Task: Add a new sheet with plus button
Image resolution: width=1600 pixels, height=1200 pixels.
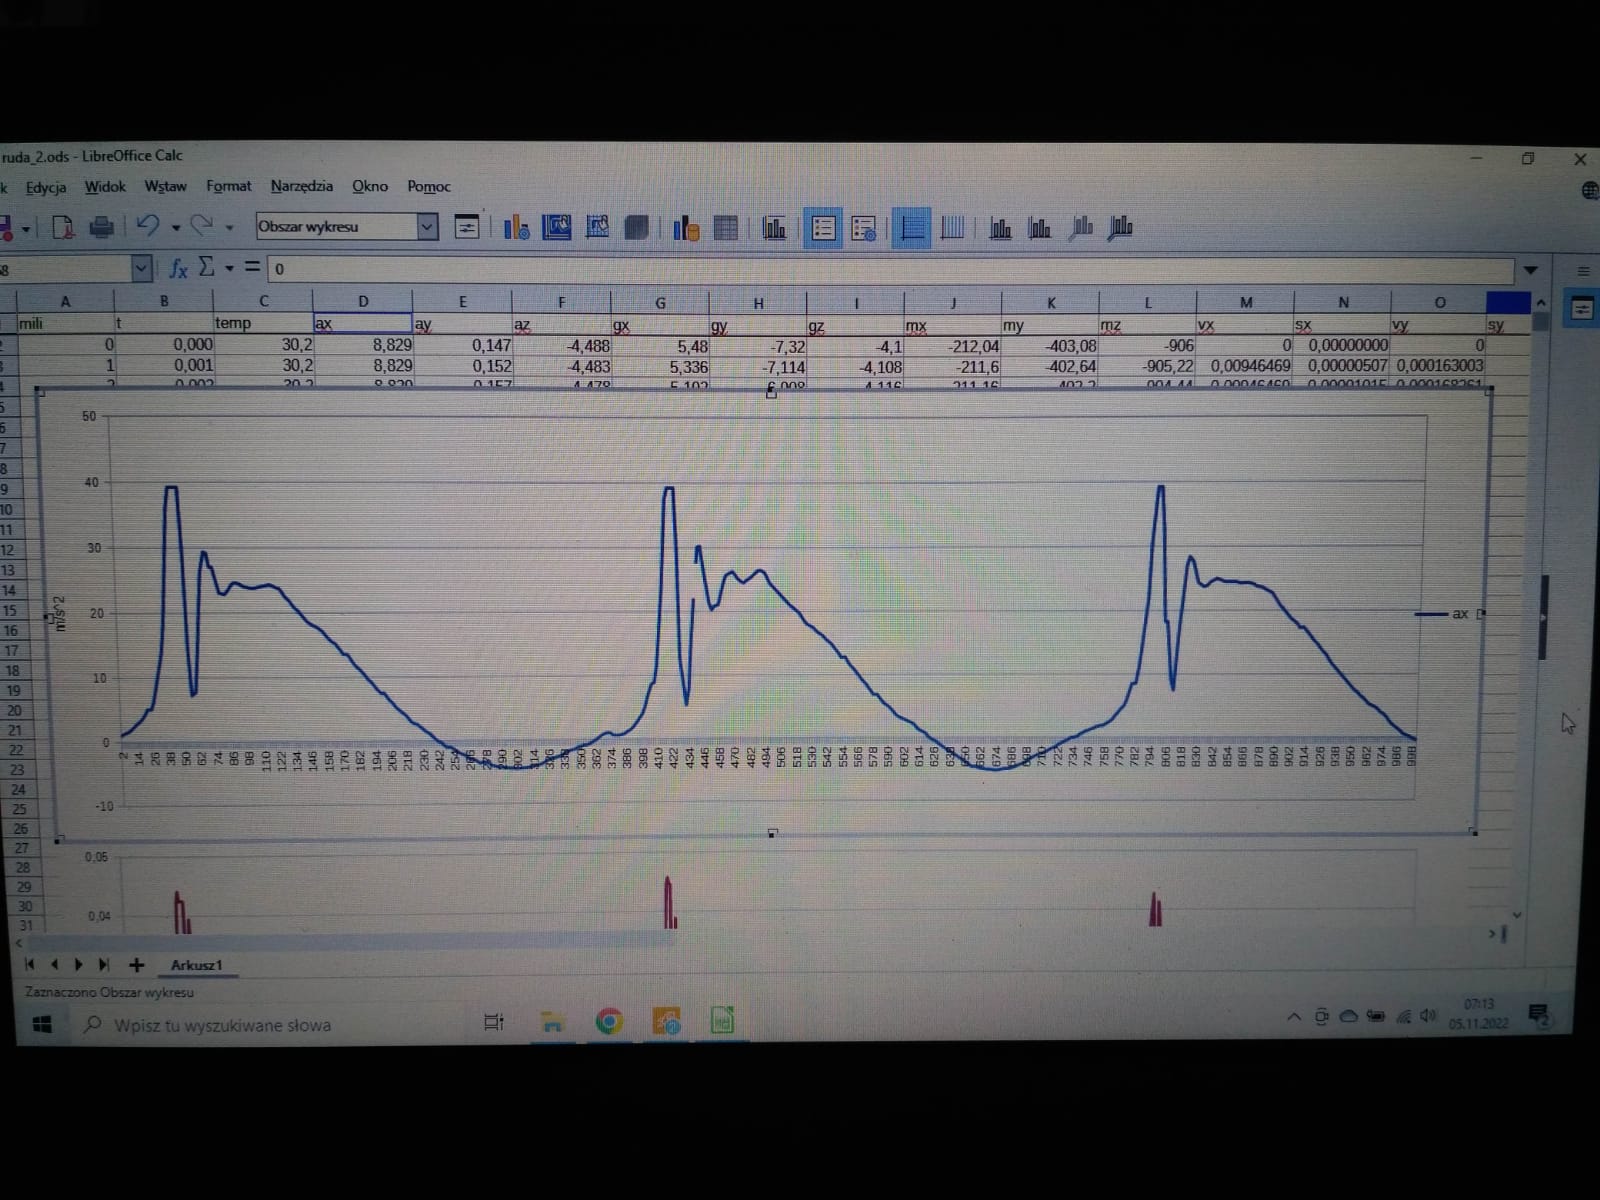Action: (137, 965)
